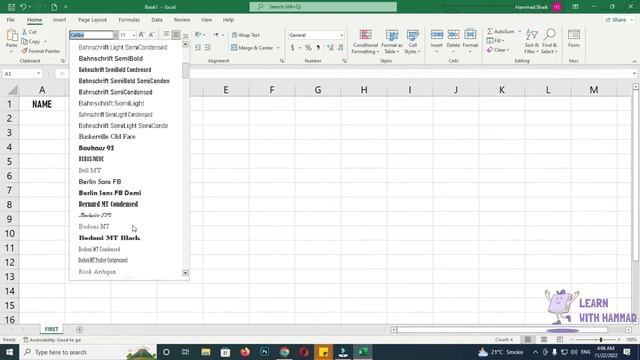This screenshot has height=360, width=640.
Task: Open Conditional Formatting menu
Action: [365, 41]
